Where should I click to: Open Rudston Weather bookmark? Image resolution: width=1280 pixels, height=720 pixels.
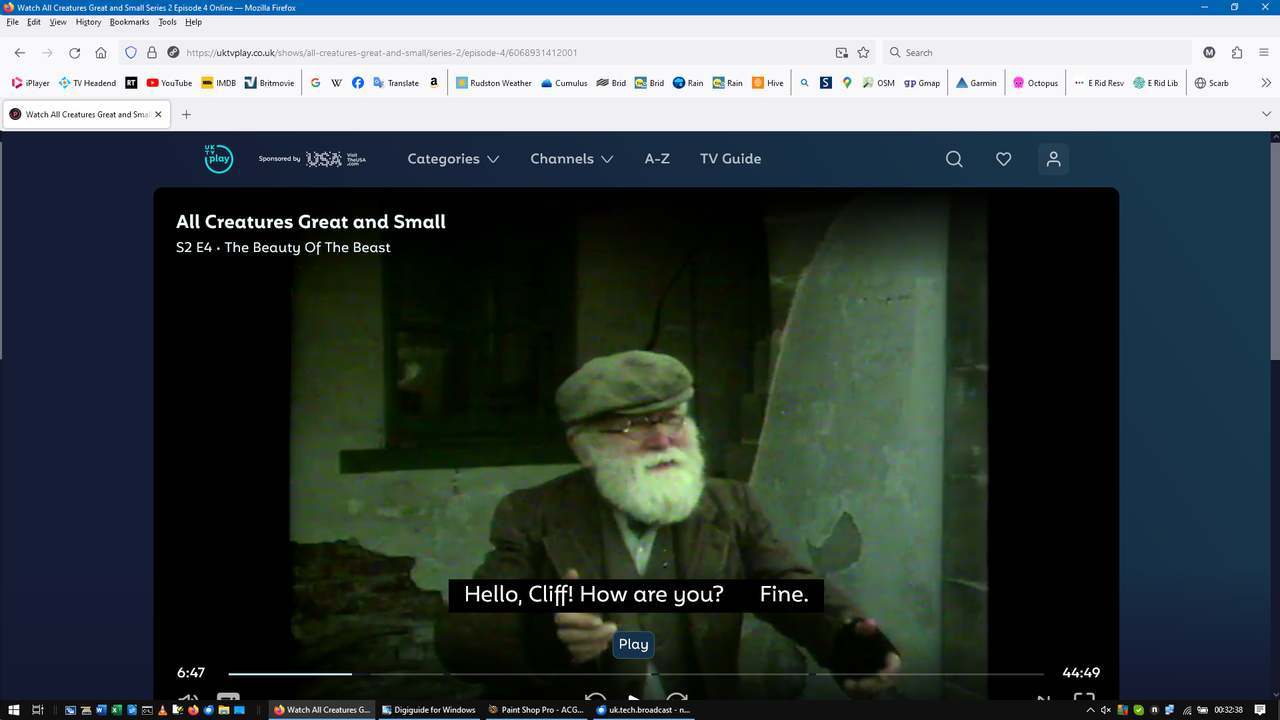pos(494,83)
